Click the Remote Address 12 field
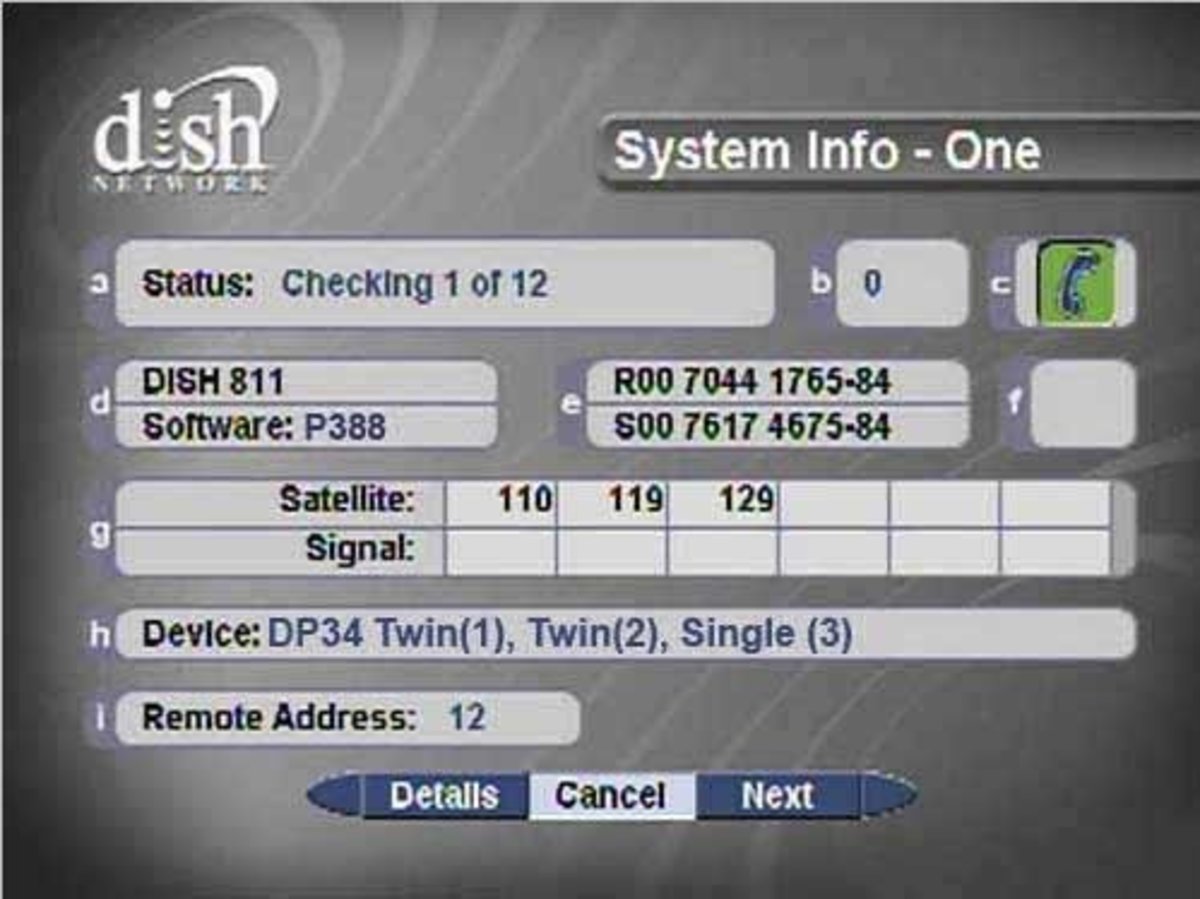Viewport: 1200px width, 899px height. pyautogui.click(x=350, y=716)
